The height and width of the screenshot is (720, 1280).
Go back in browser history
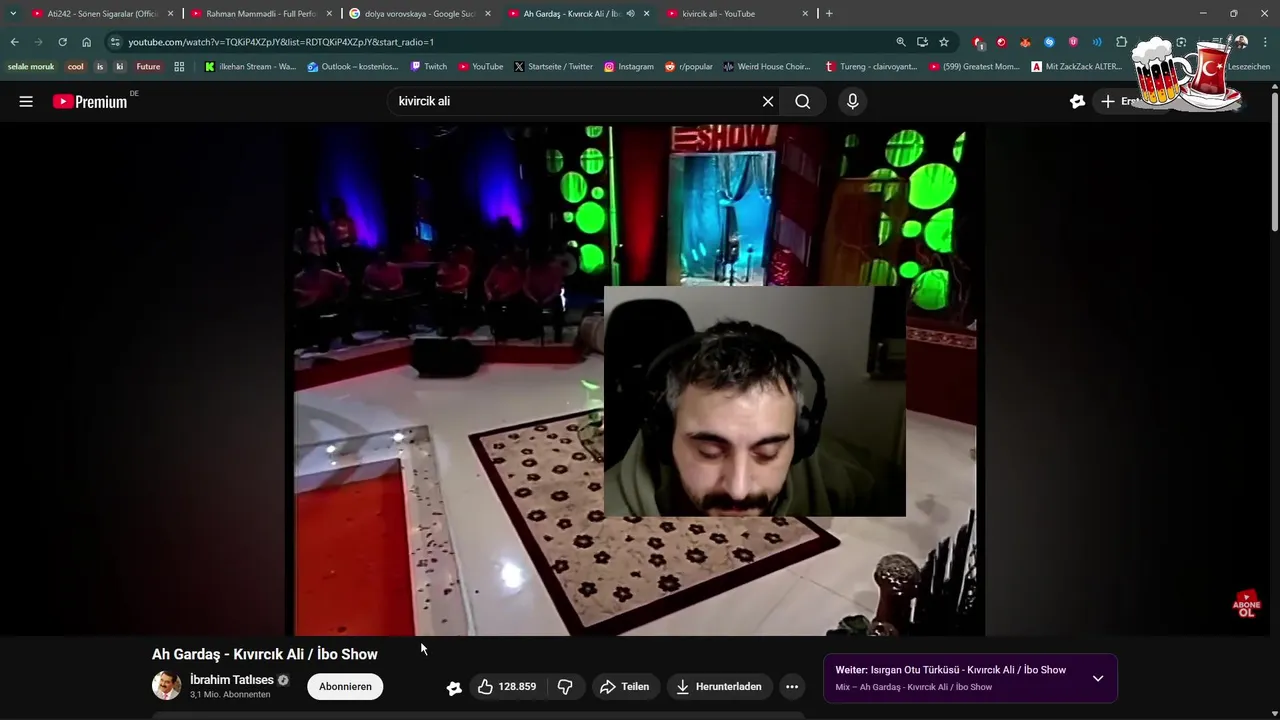14,42
